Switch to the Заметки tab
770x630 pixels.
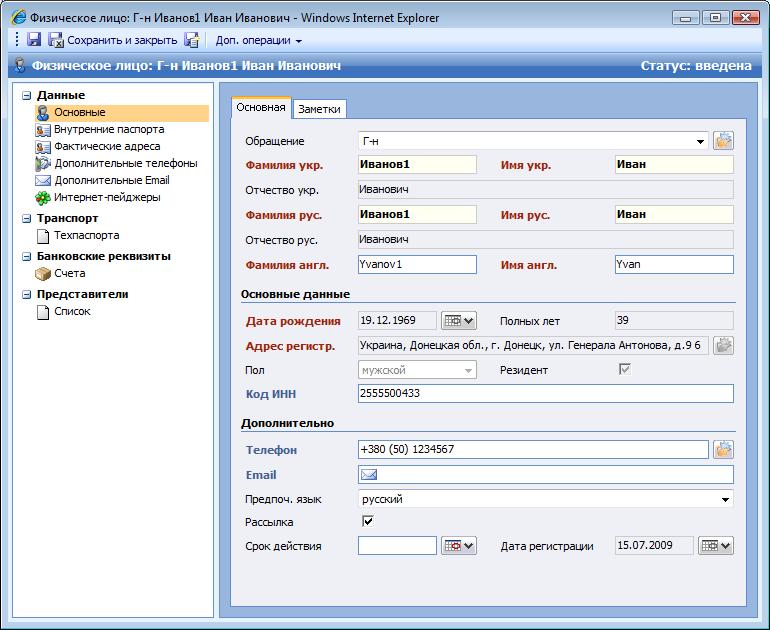(319, 109)
